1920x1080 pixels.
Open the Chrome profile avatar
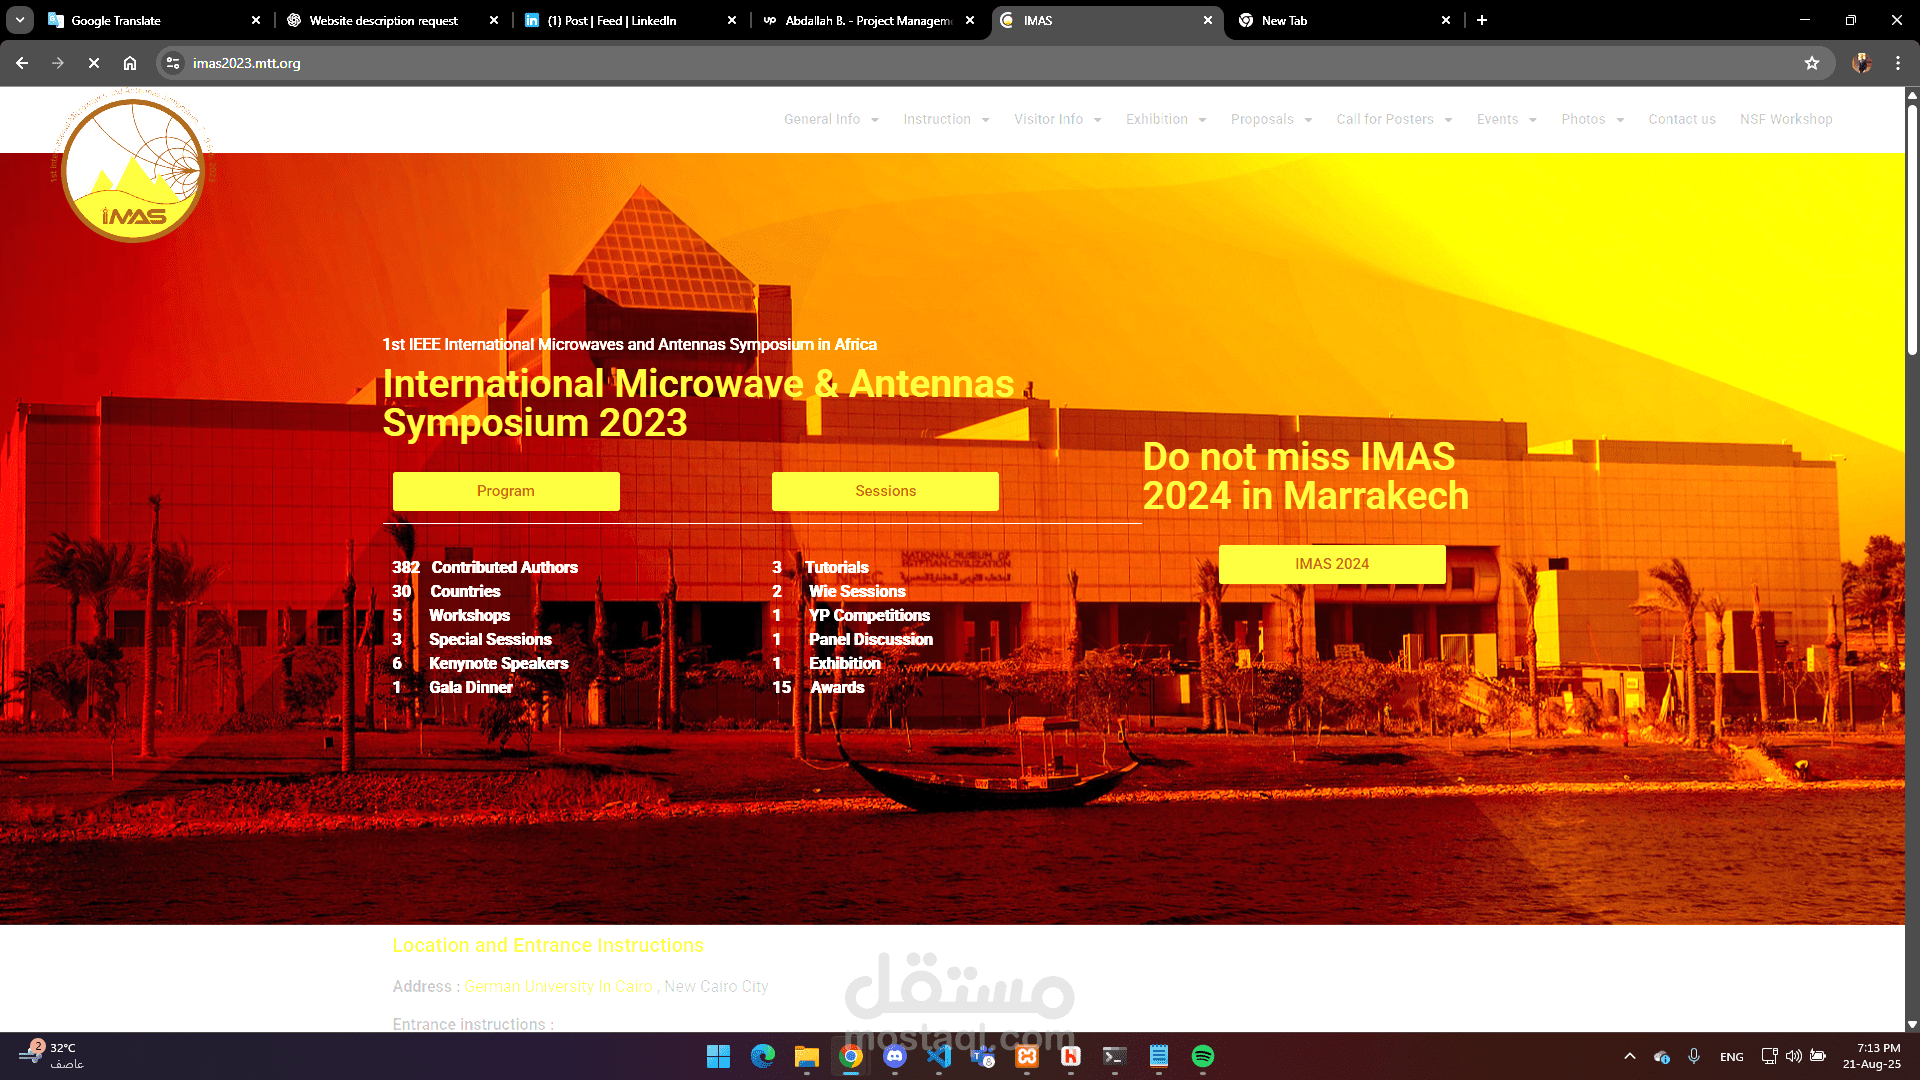(1861, 63)
